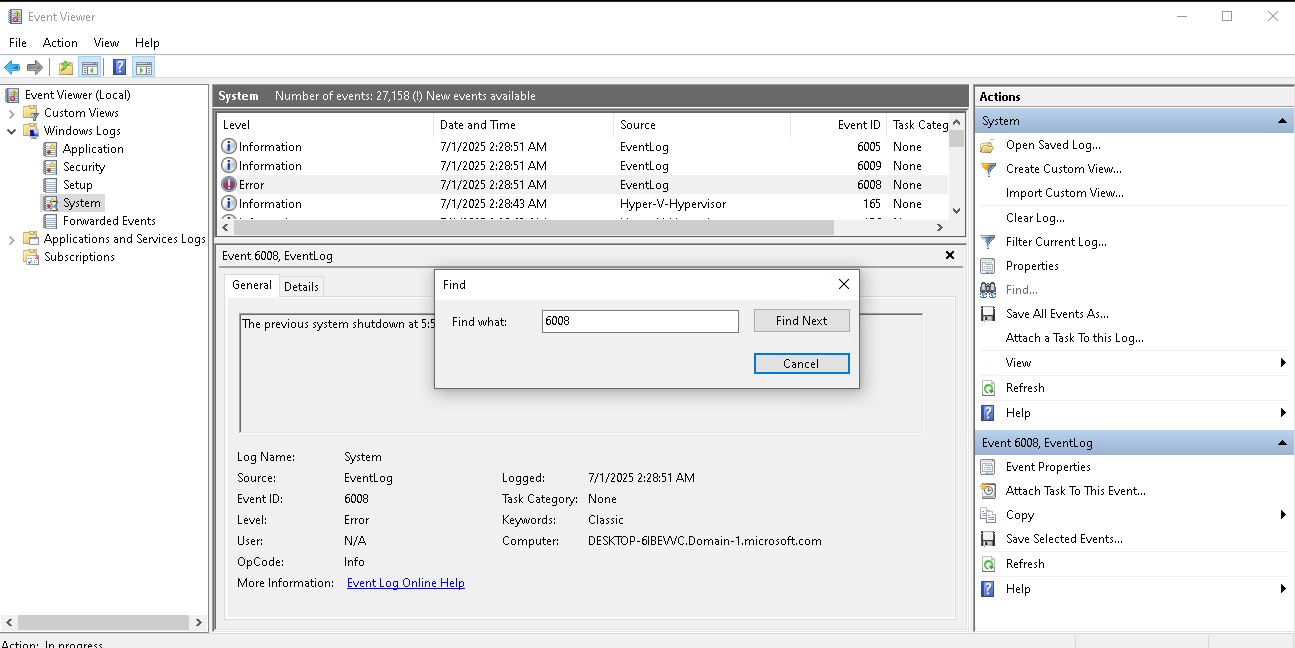
Task: Click the Setup log icon in tree
Action: [x=50, y=185]
